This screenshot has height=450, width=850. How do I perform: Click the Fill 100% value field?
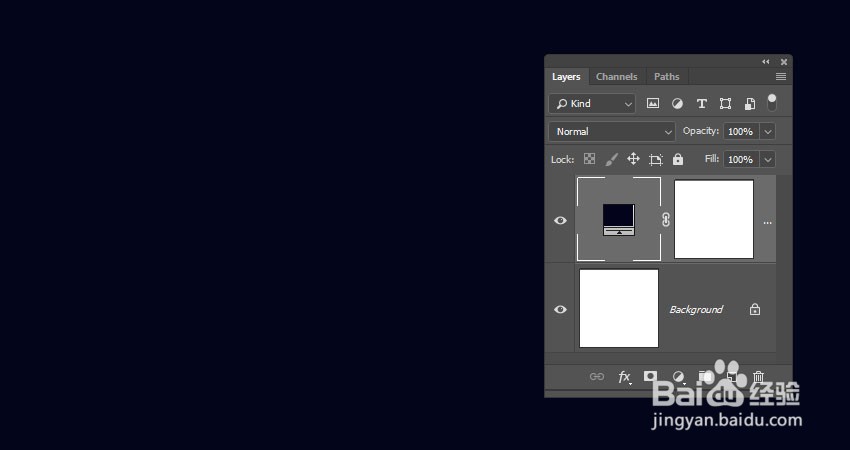[742, 159]
